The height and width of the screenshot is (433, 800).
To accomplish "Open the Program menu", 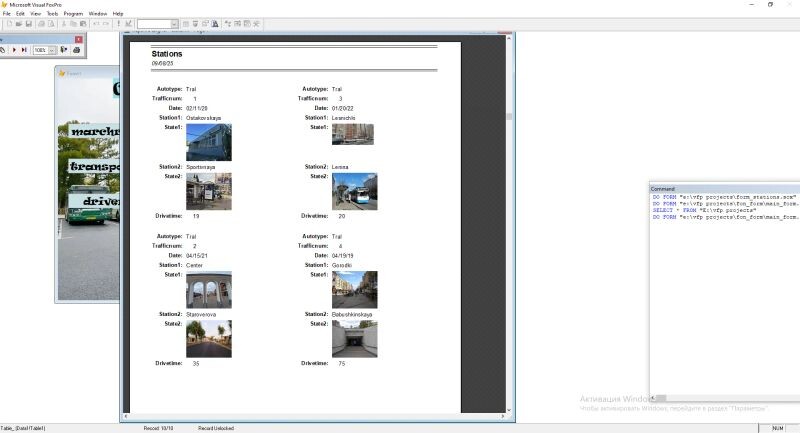I will 73,13.
